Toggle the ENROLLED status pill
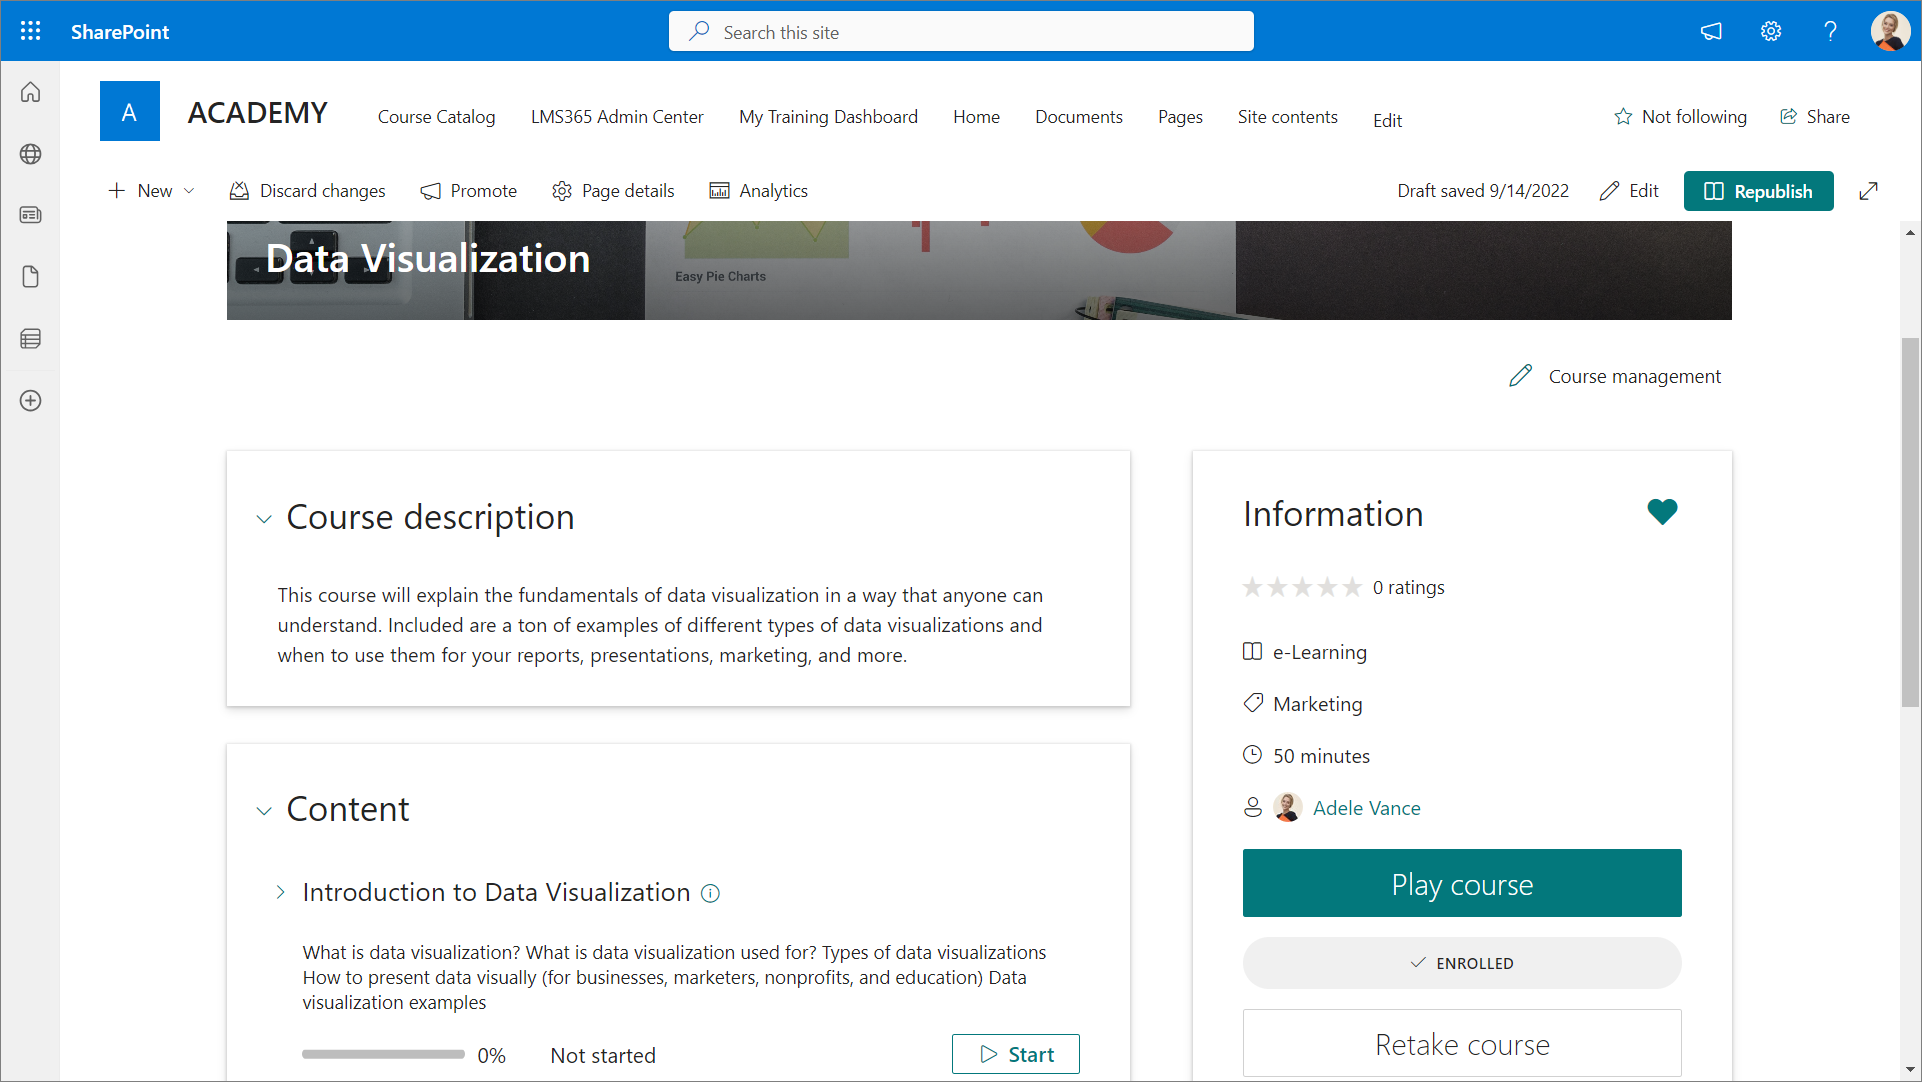The width and height of the screenshot is (1922, 1082). click(x=1461, y=963)
